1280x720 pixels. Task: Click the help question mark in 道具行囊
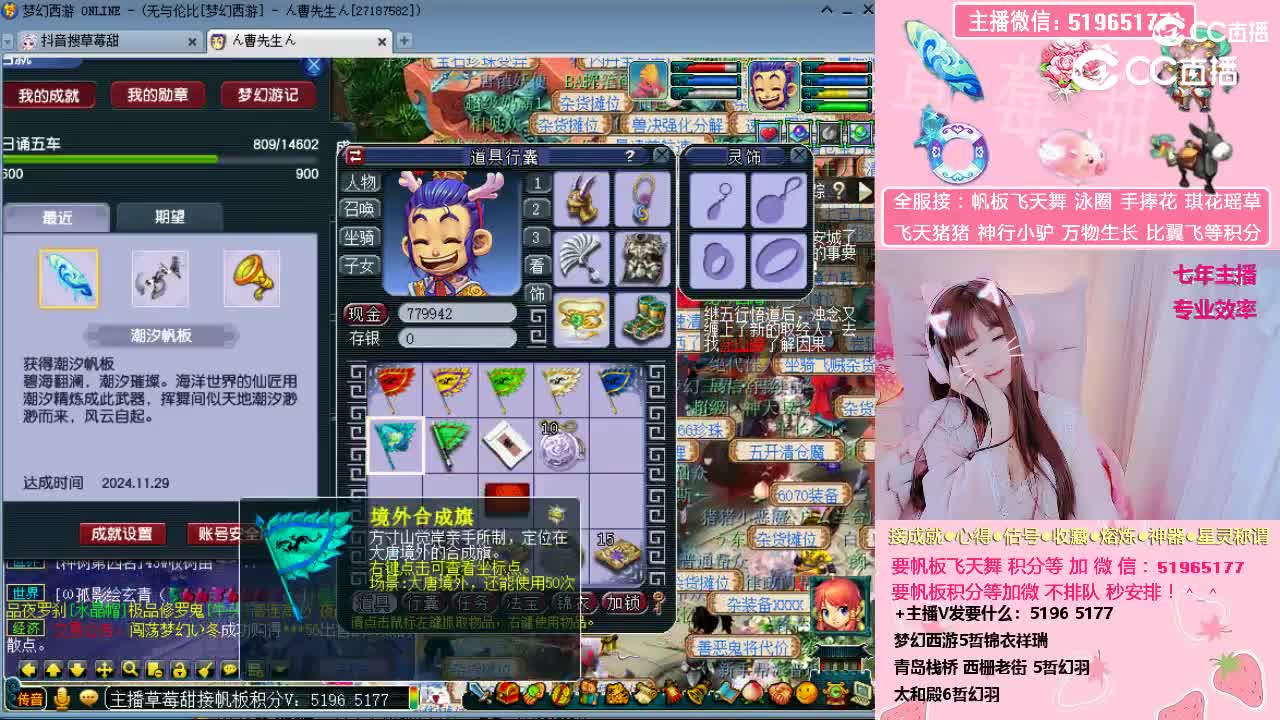tap(629, 156)
